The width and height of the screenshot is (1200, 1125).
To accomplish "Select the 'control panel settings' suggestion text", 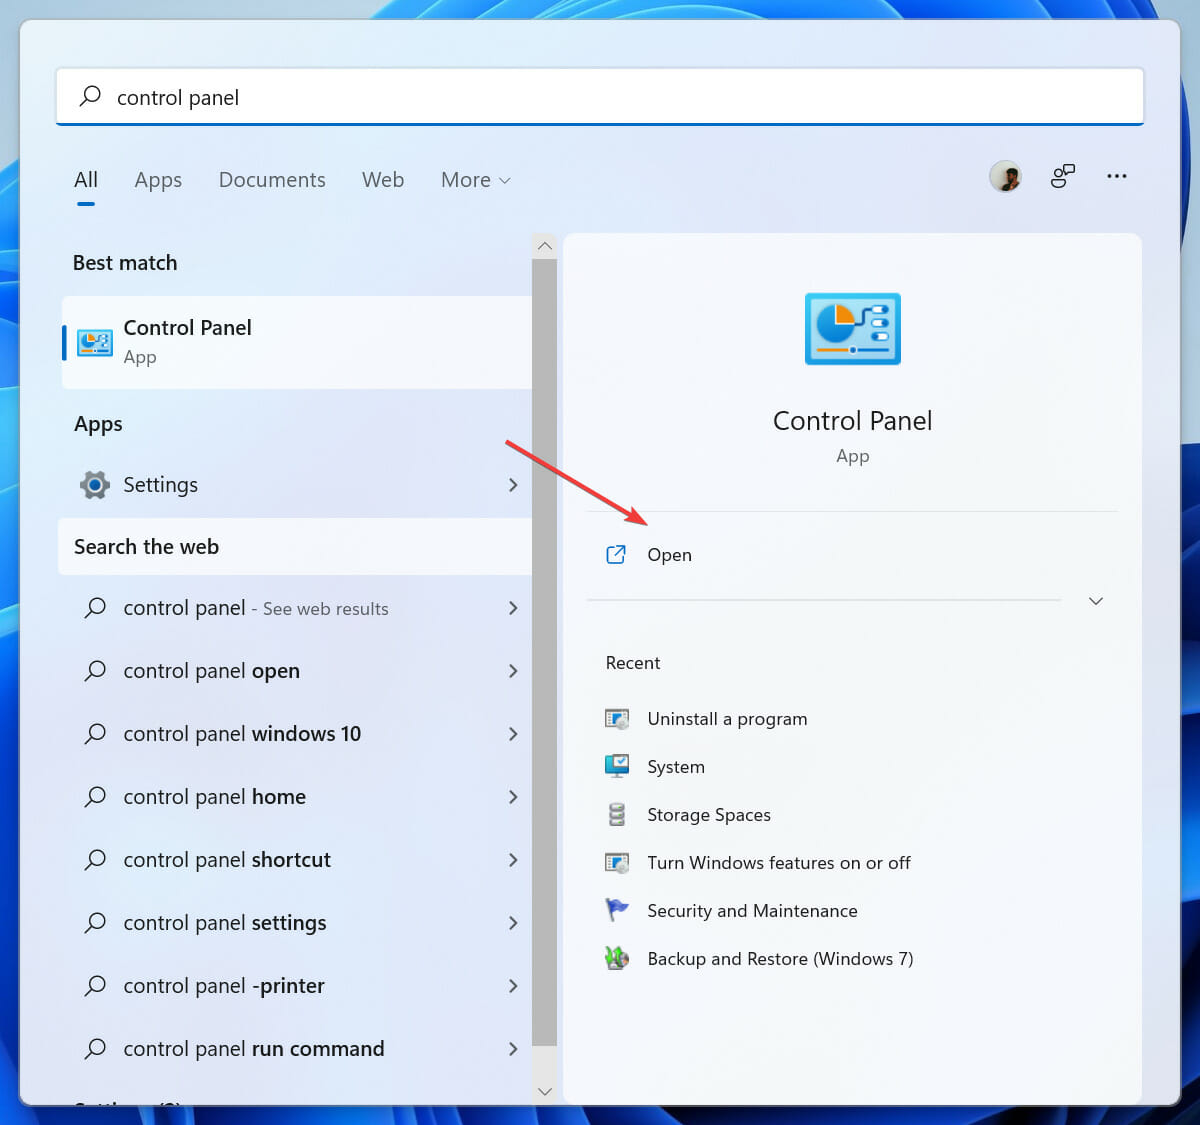I will 225,923.
